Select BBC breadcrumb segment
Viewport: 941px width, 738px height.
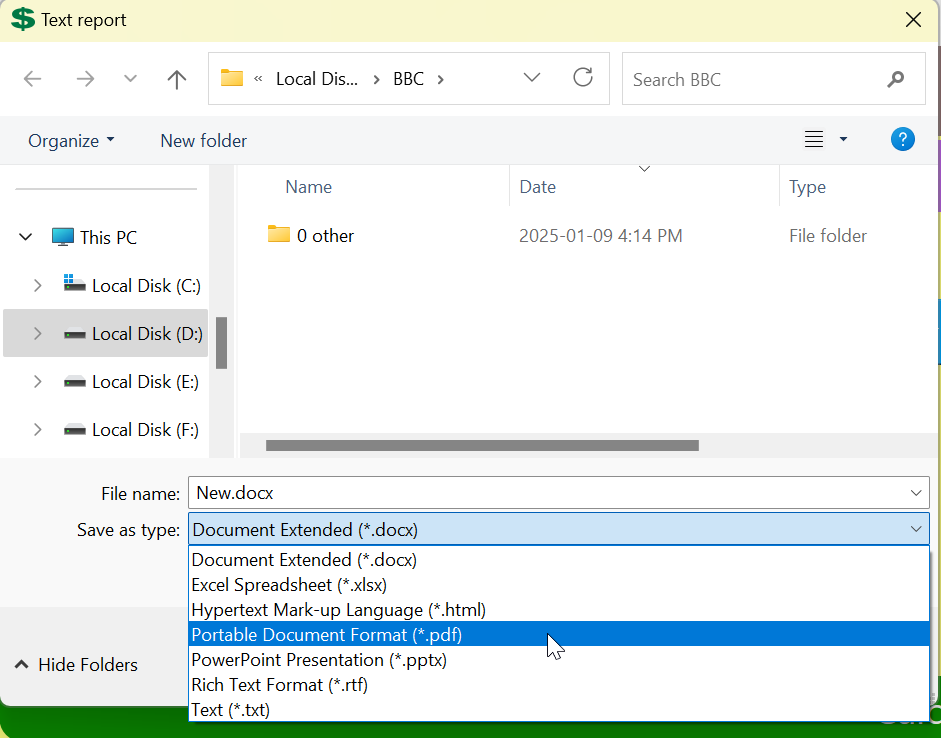click(x=408, y=79)
